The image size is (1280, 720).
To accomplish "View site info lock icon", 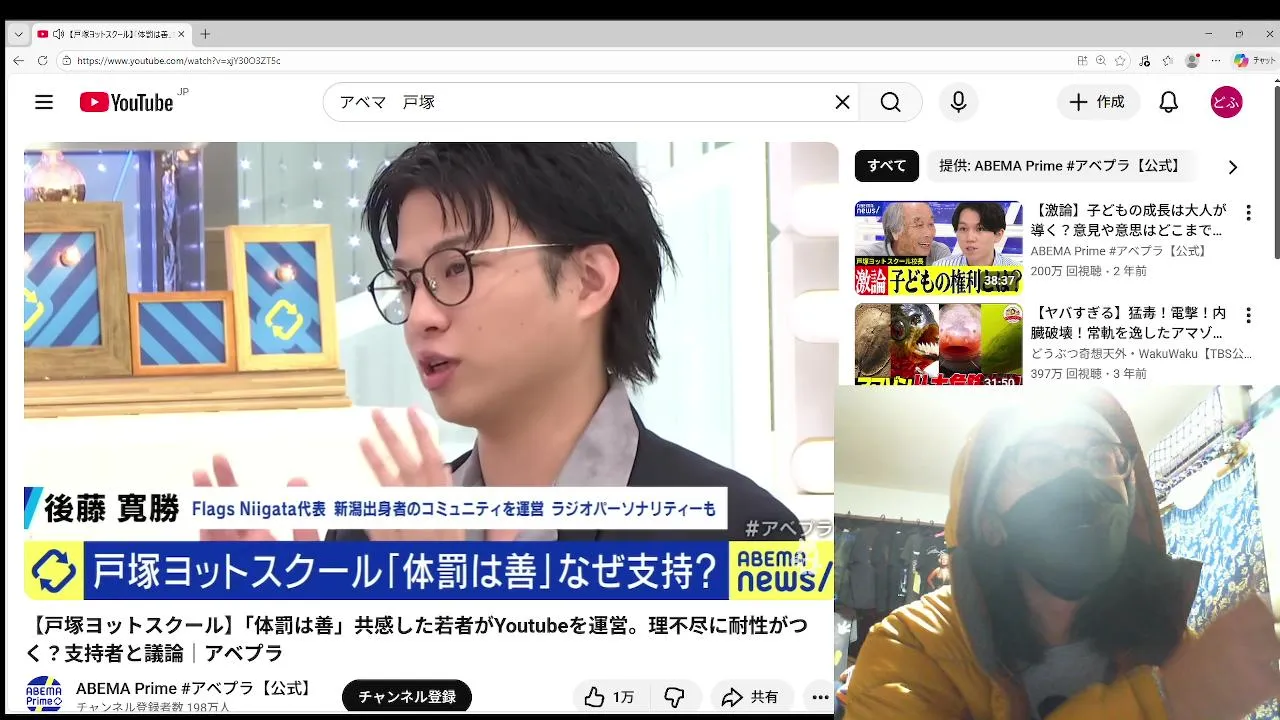I will [x=67, y=60].
